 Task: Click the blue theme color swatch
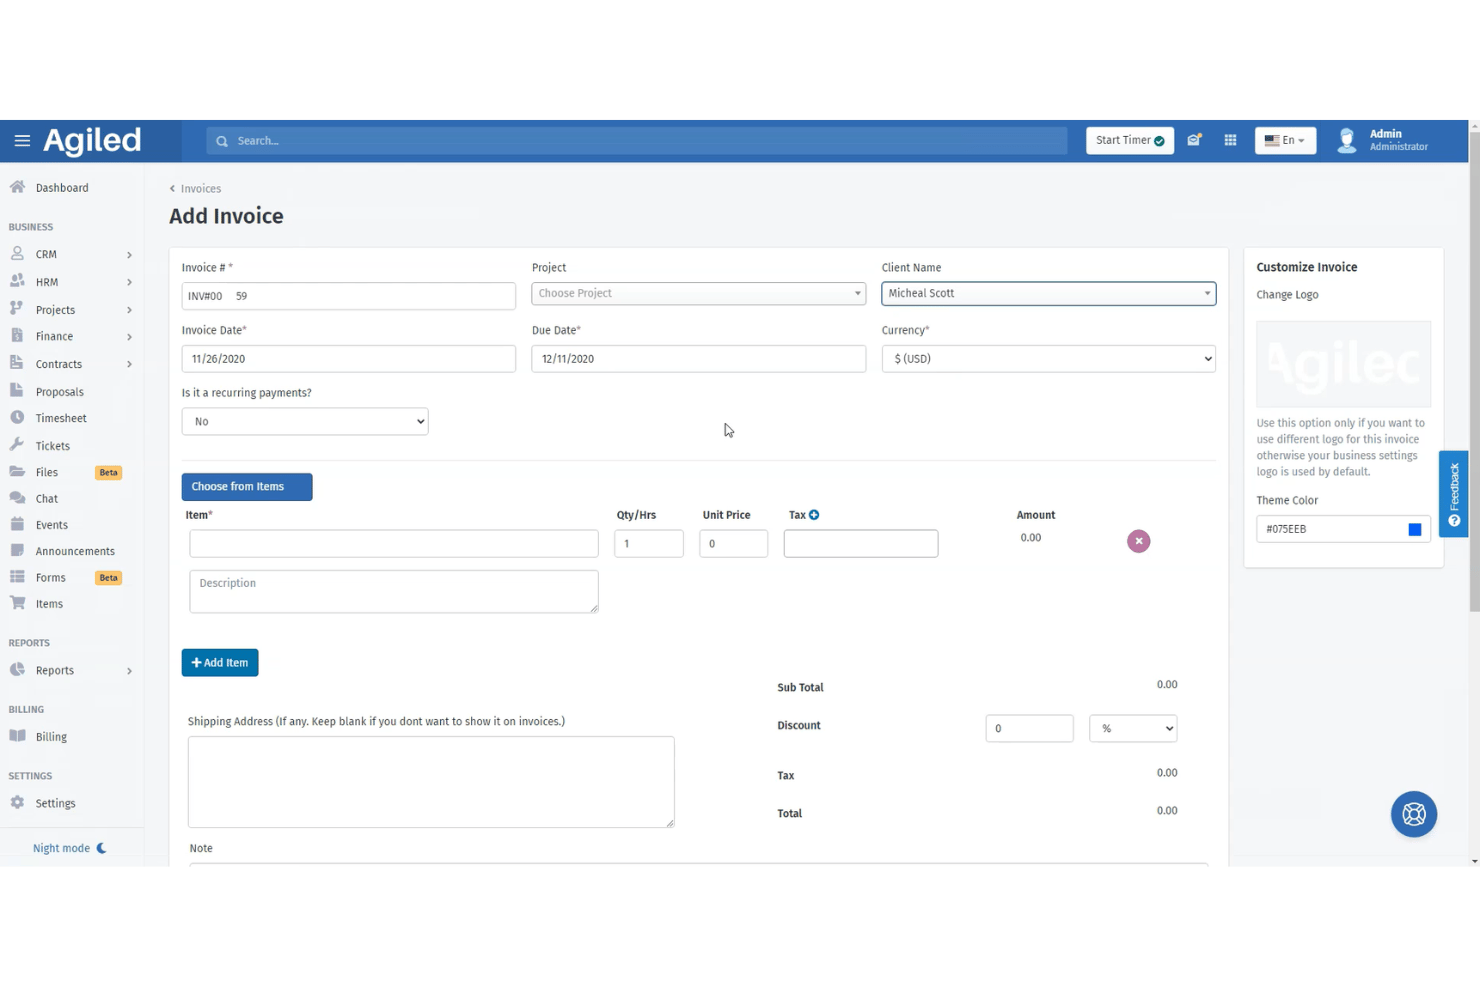[x=1414, y=529]
